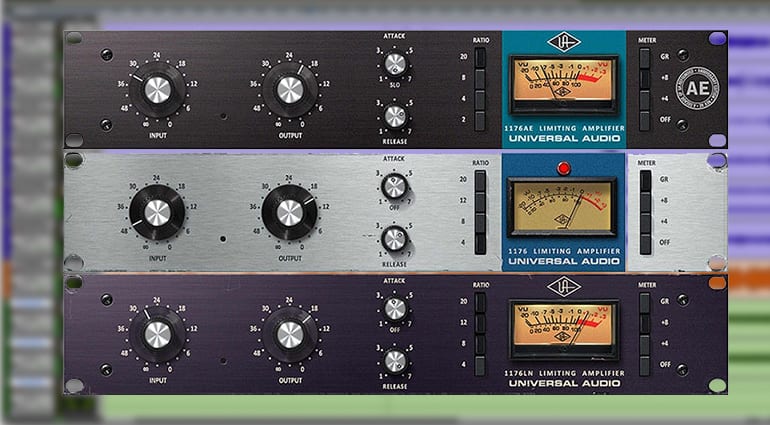Select ratio 20 on the 1176AE

point(480,57)
